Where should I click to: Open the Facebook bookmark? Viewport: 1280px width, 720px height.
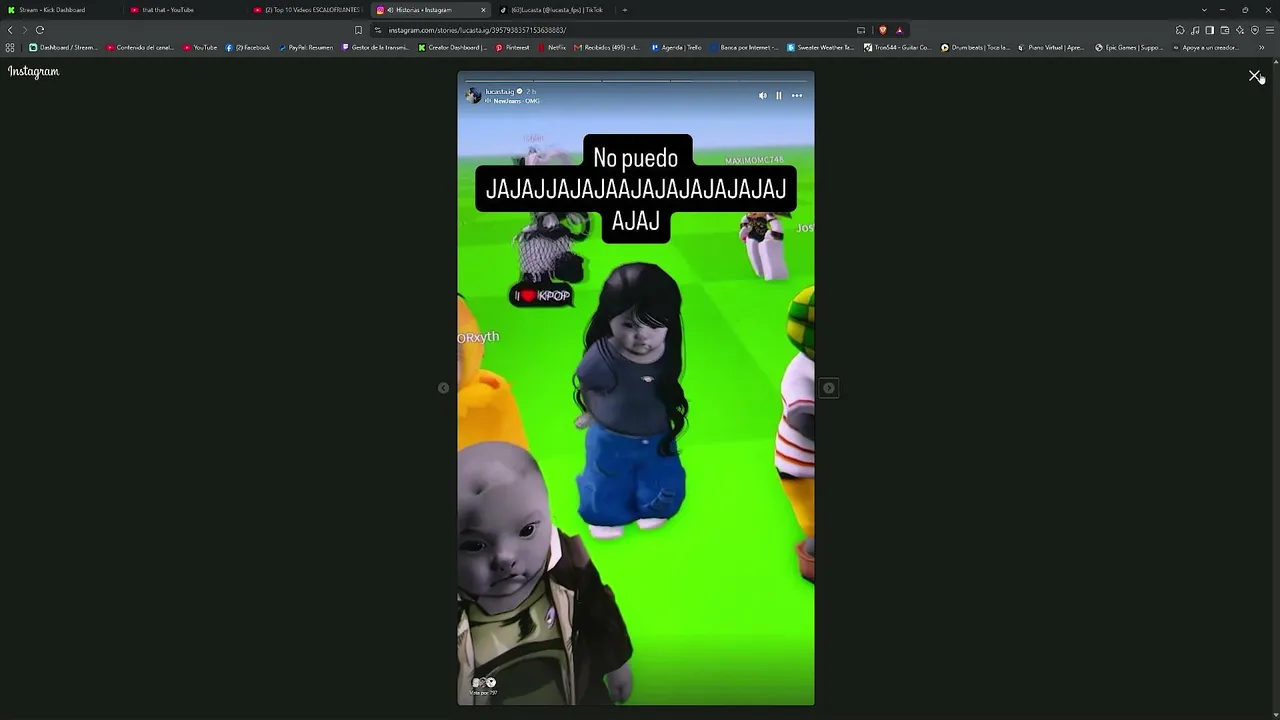pyautogui.click(x=248, y=48)
